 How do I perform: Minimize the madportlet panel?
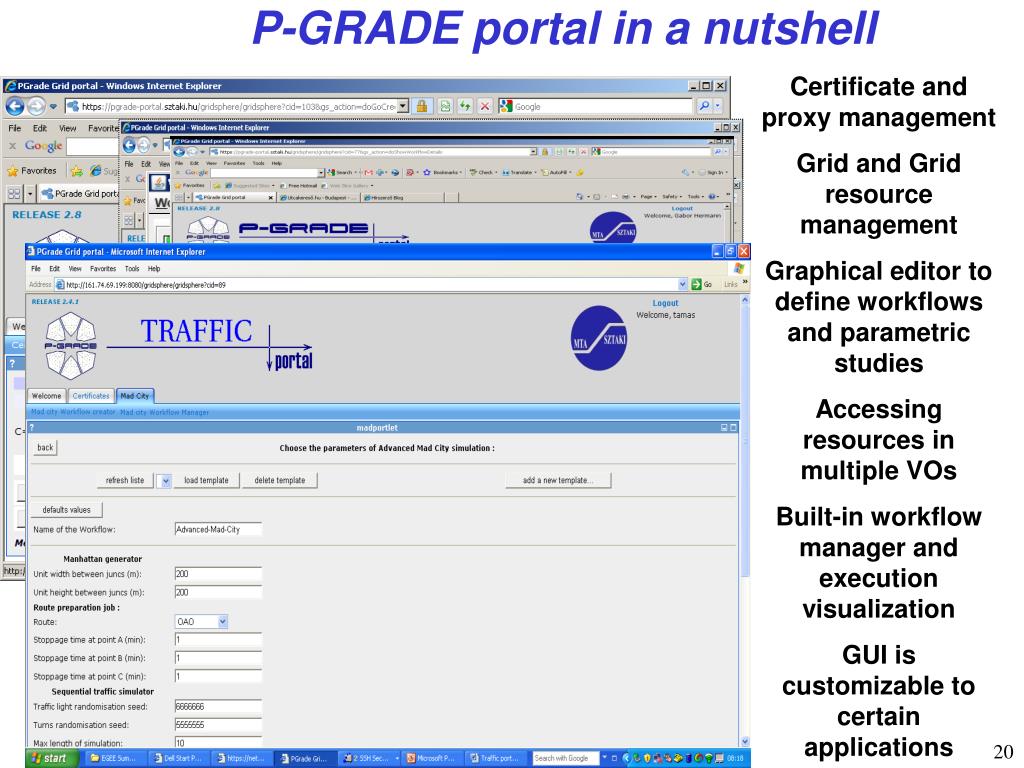724,428
